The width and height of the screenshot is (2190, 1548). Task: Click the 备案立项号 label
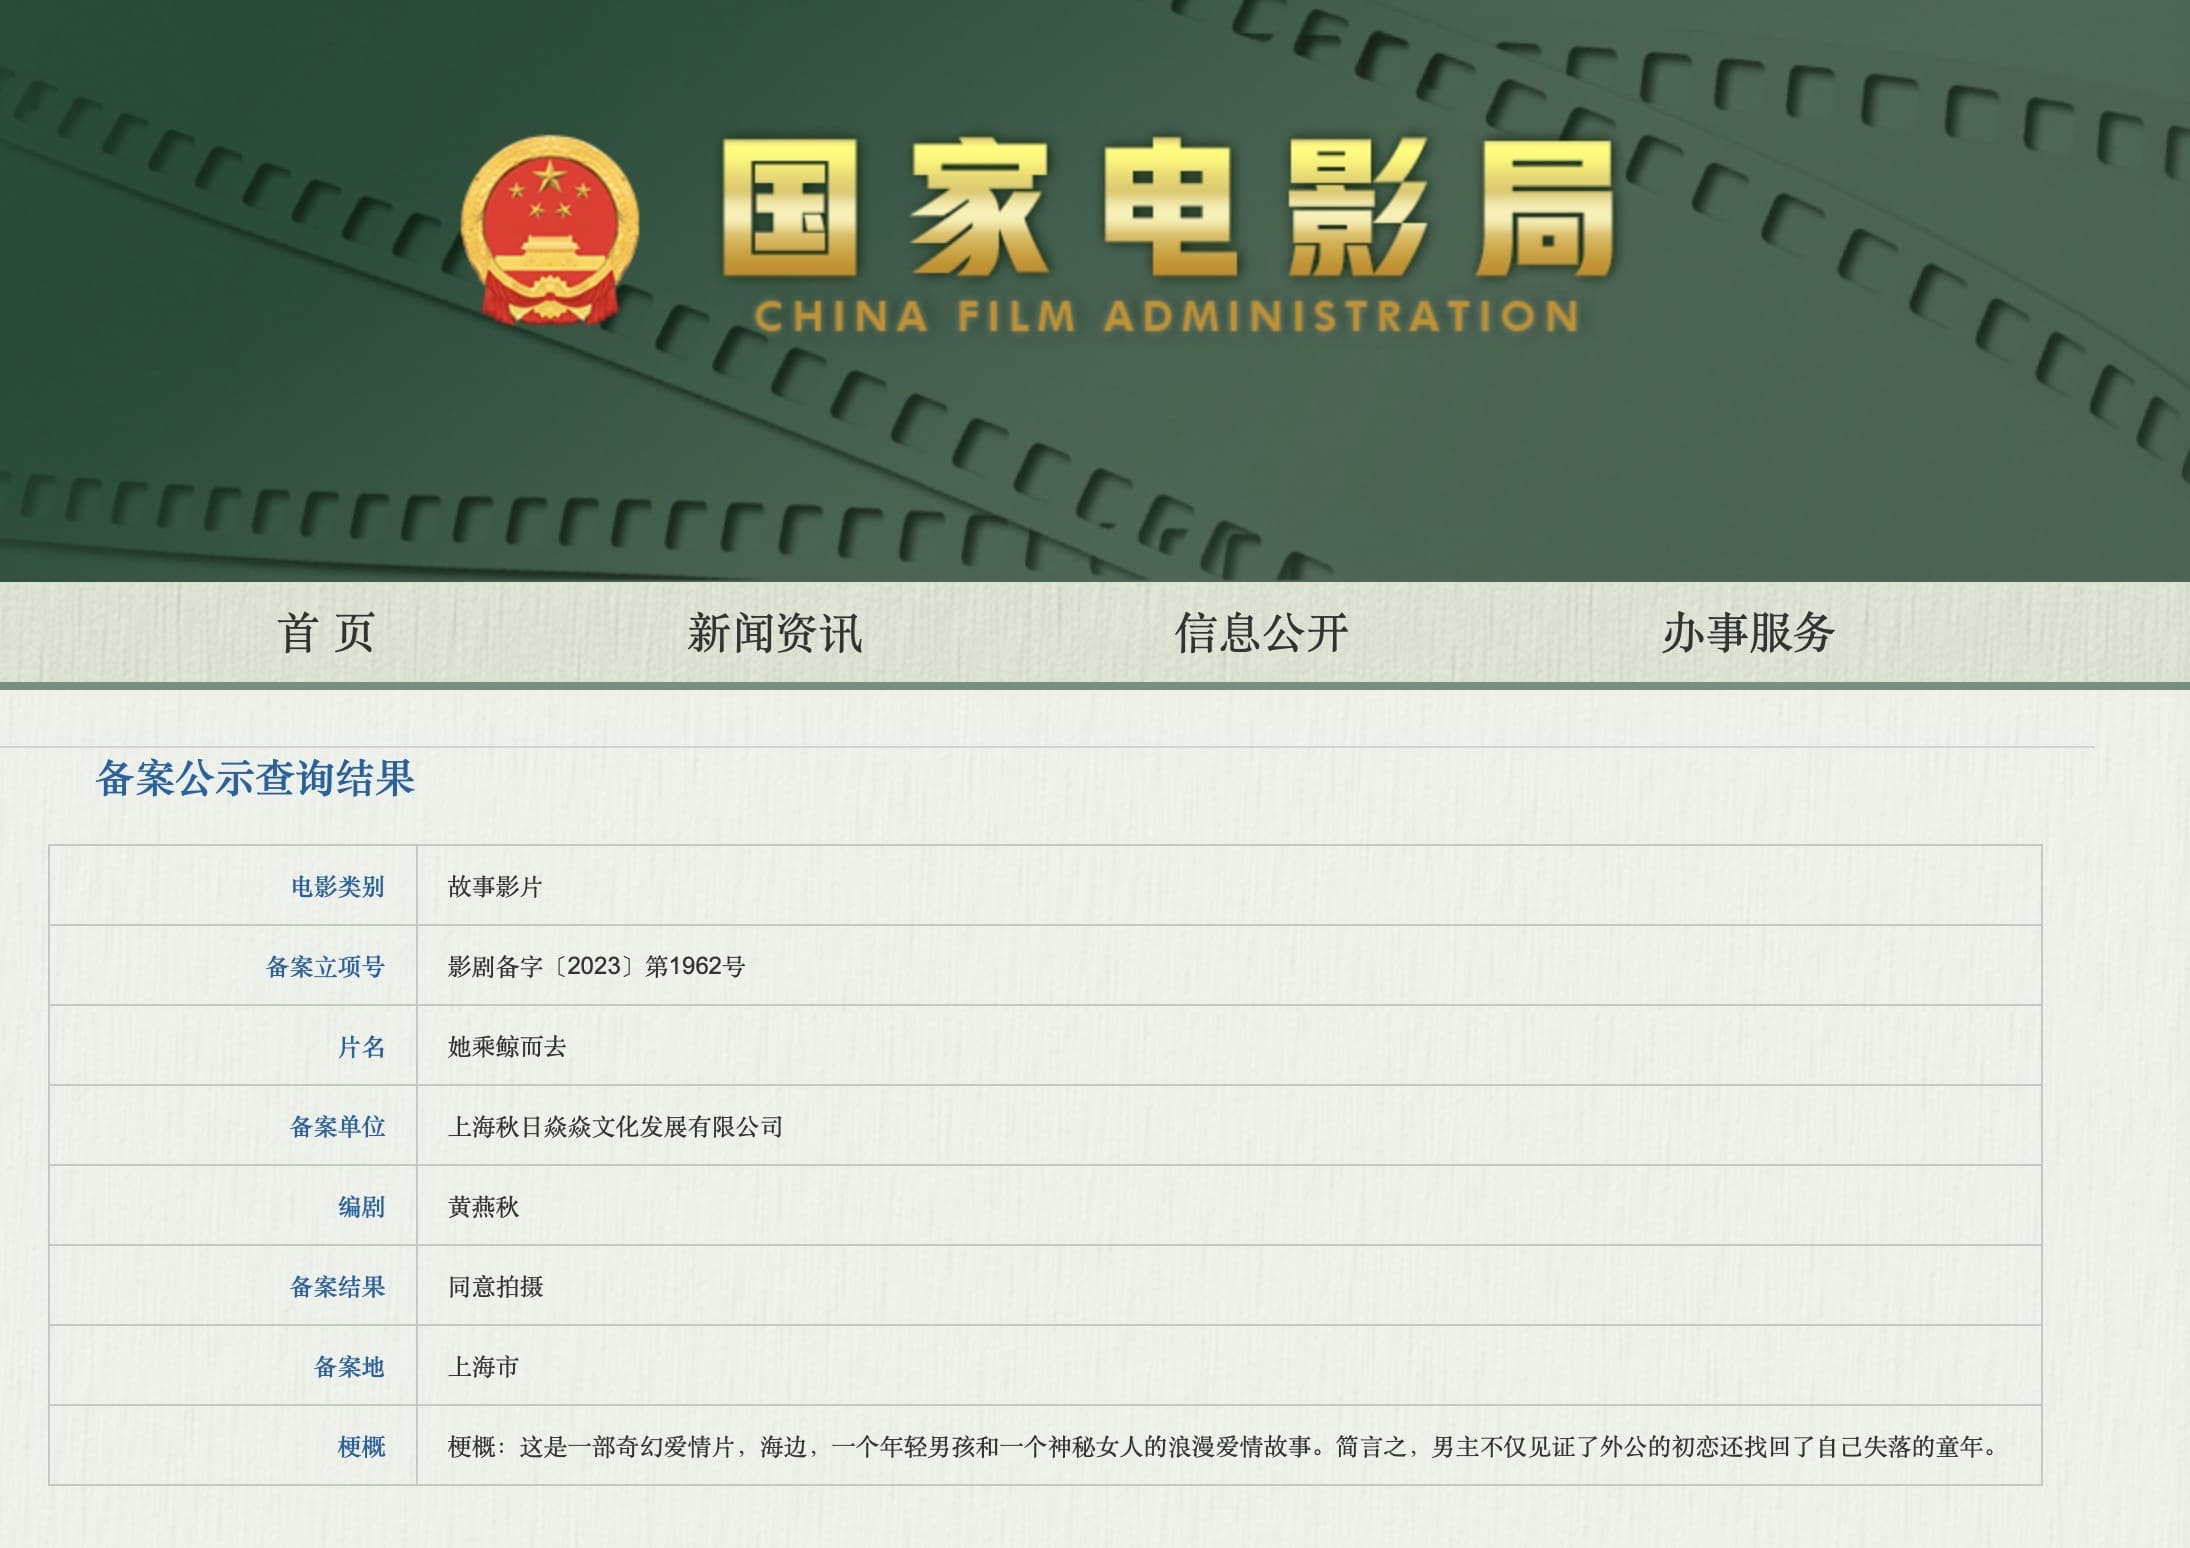[325, 967]
